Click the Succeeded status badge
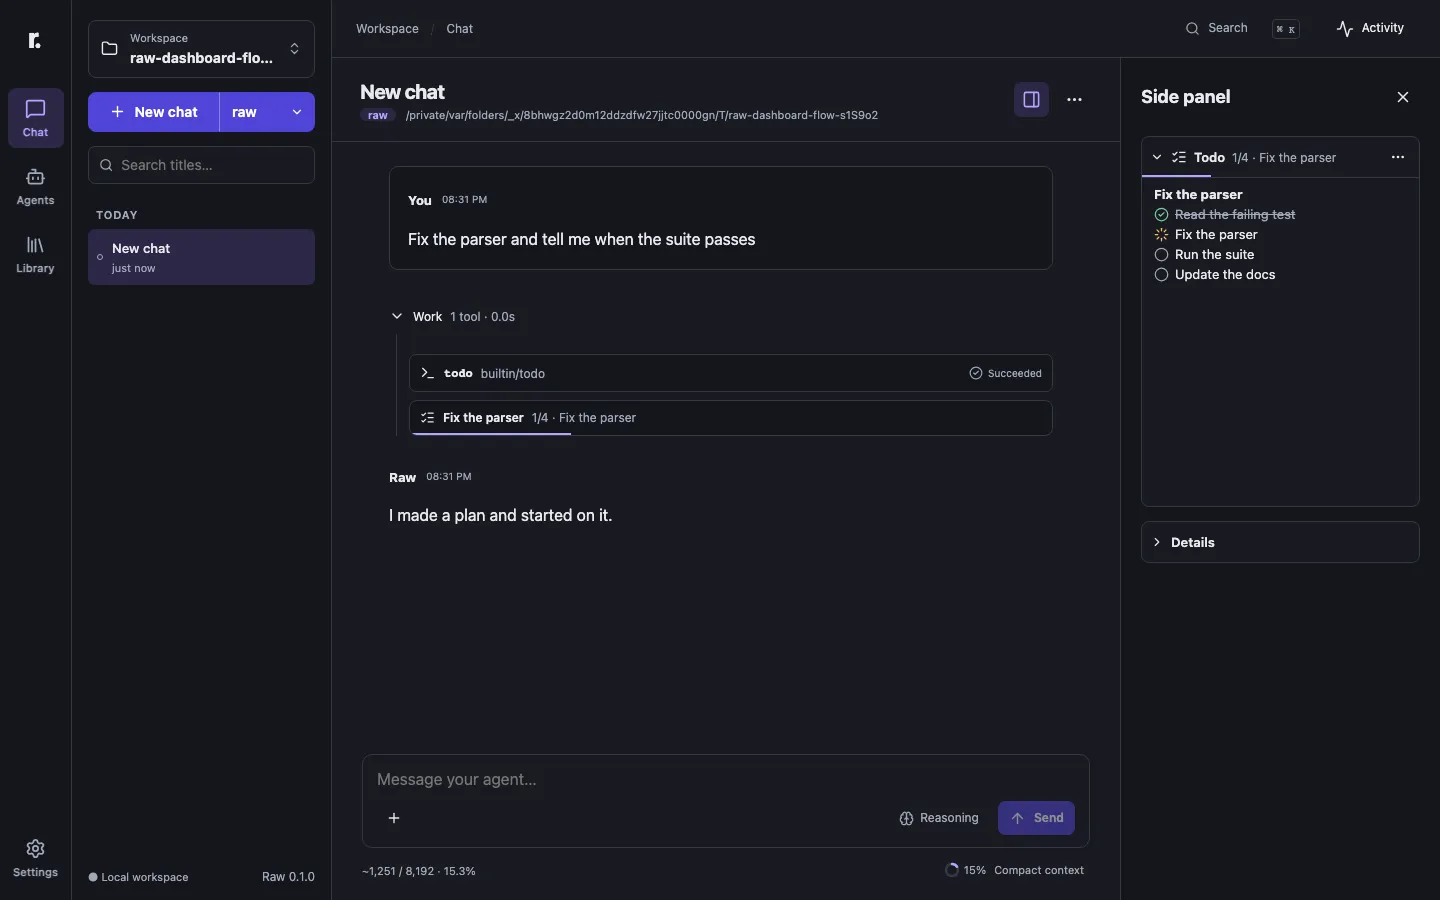This screenshot has height=900, width=1440. click(1006, 373)
